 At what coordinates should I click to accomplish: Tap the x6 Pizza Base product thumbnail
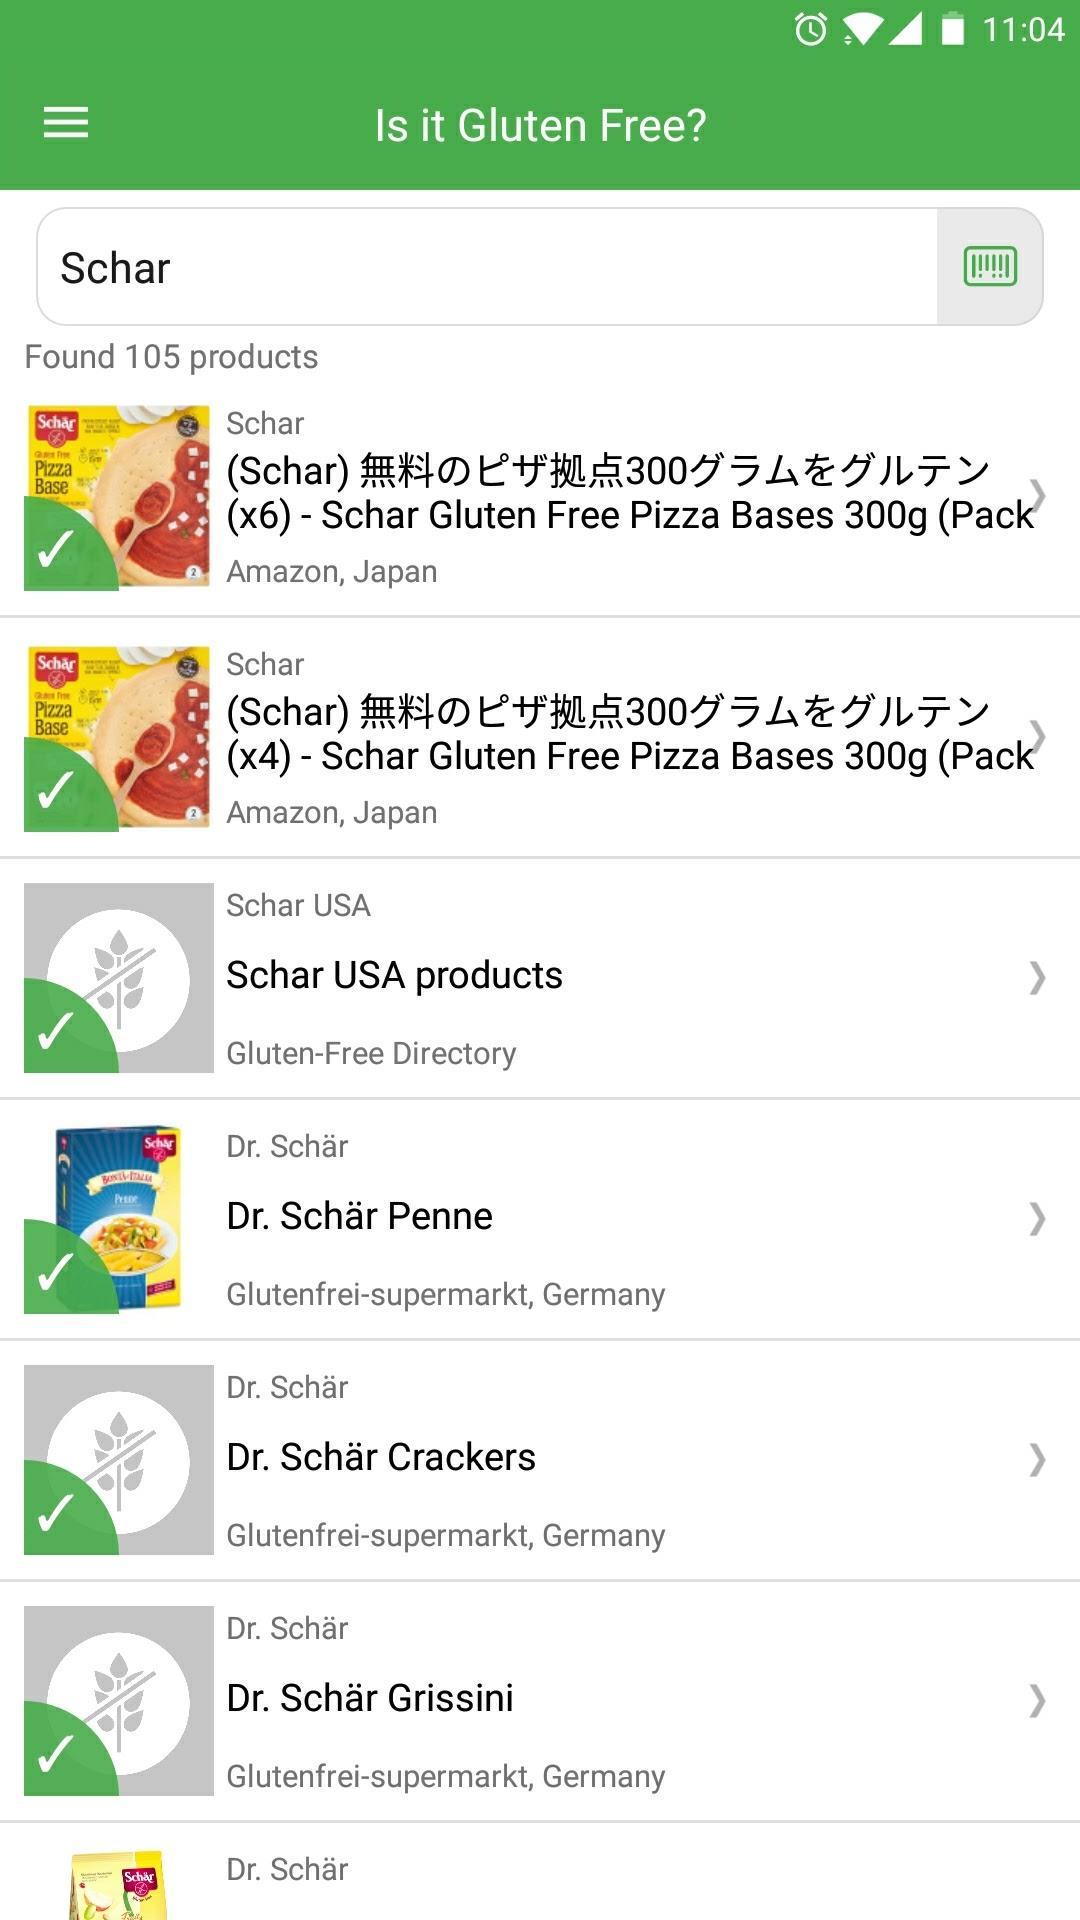tap(118, 497)
